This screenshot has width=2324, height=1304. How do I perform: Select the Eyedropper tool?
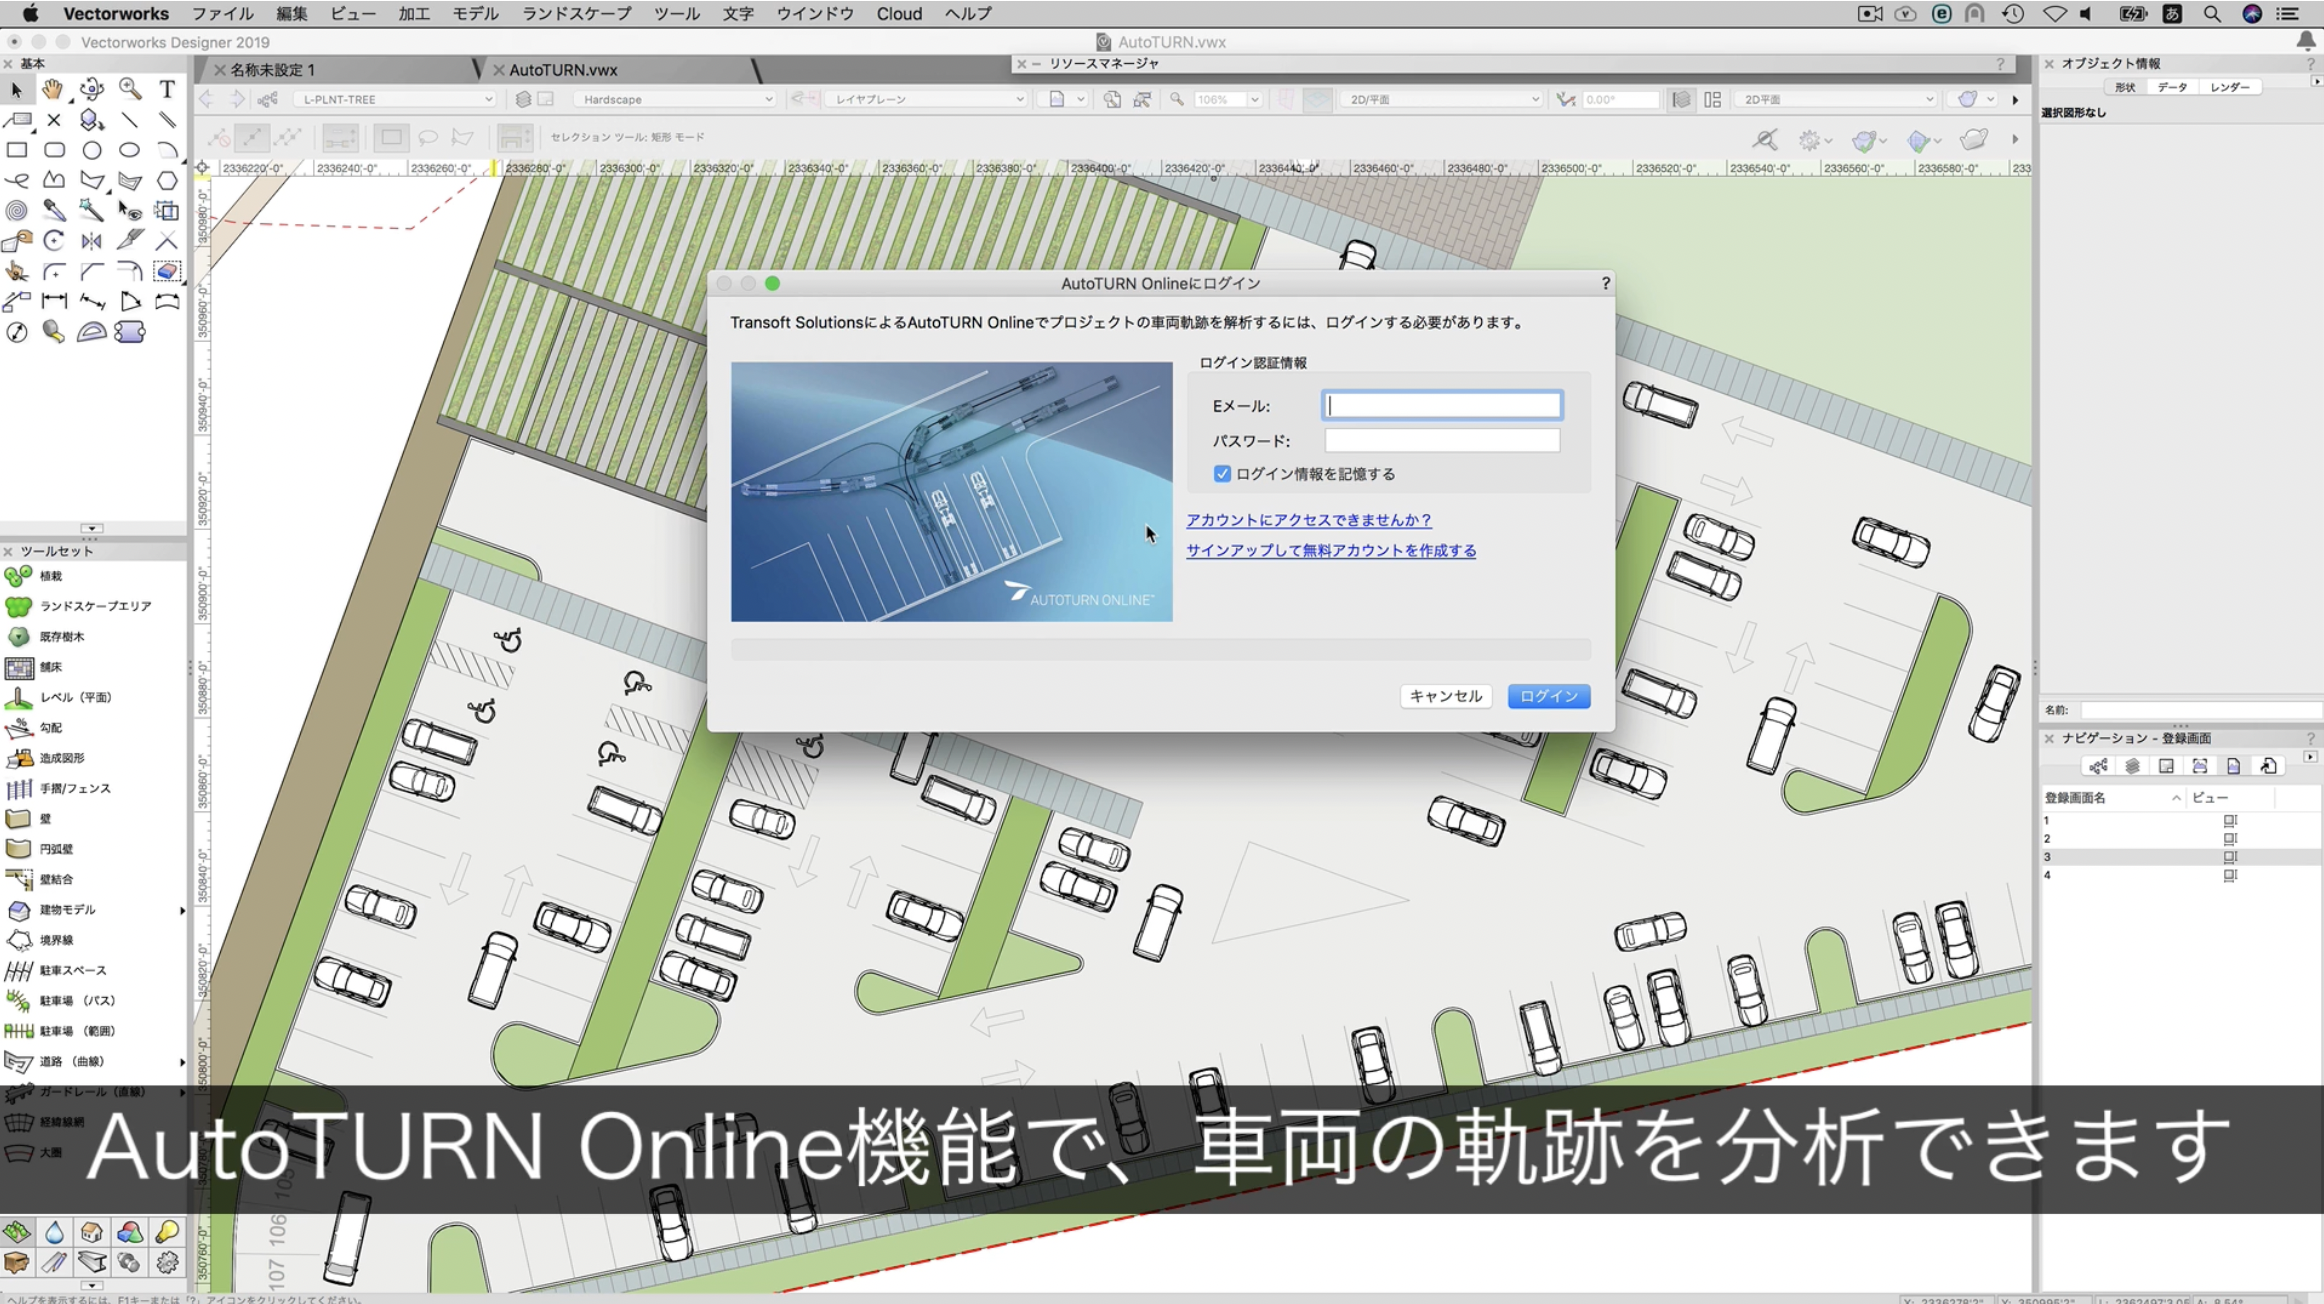pyautogui.click(x=54, y=211)
